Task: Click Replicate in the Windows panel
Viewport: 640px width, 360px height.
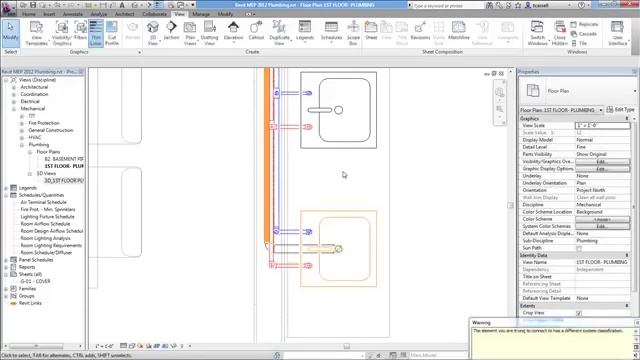Action: click(x=584, y=24)
